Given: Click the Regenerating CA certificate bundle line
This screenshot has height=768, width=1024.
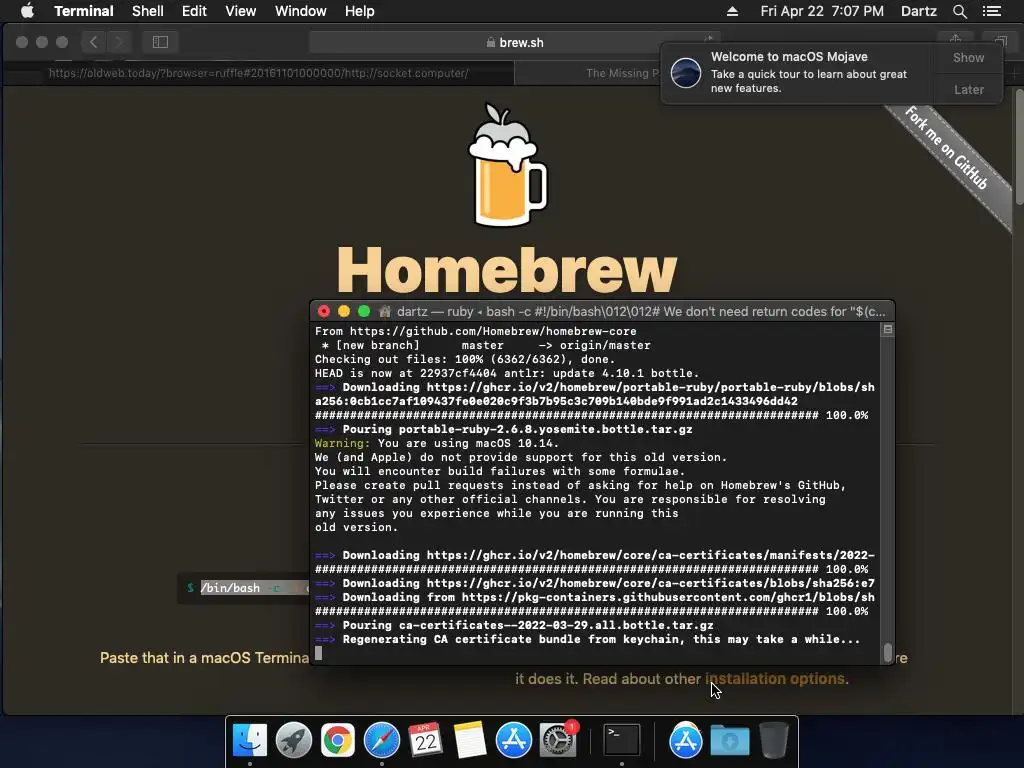Looking at the screenshot, I should tap(587, 639).
